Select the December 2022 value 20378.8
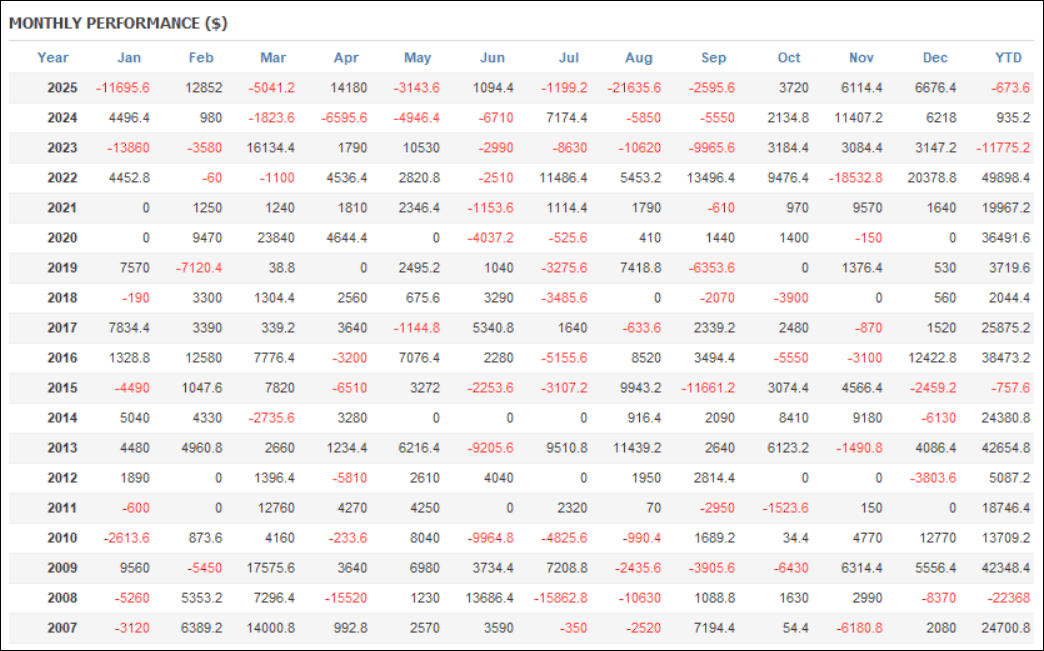The image size is (1044, 651). (x=929, y=178)
